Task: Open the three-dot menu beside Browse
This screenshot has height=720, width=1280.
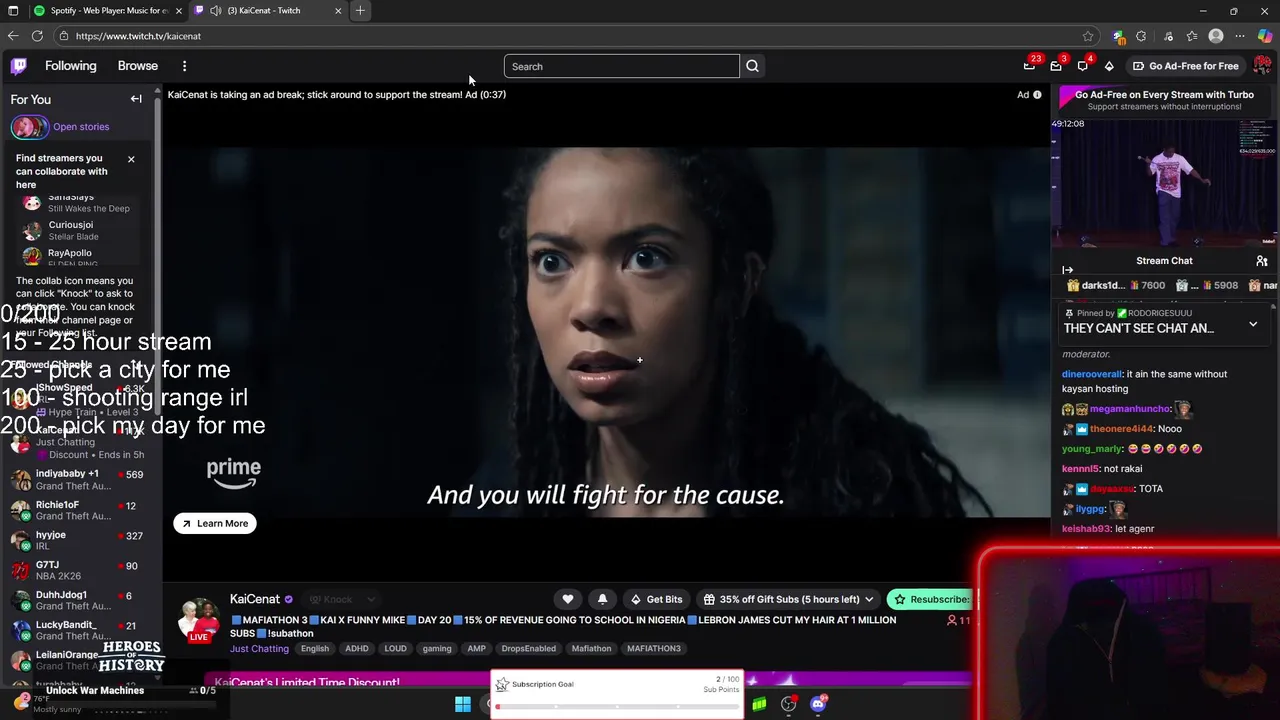Action: [x=184, y=66]
